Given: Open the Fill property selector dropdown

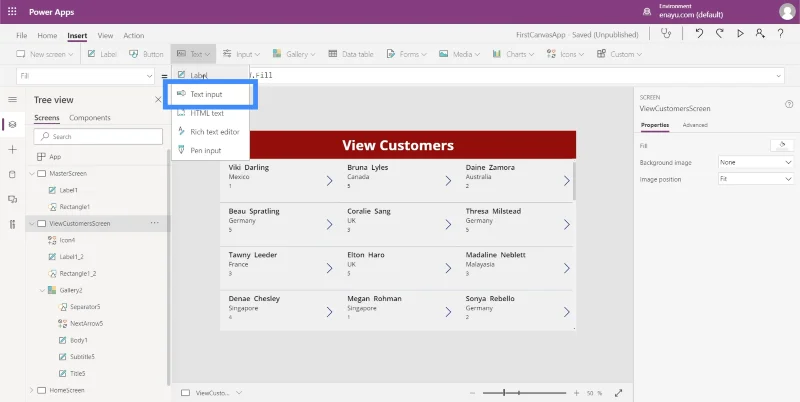Looking at the screenshot, I should pyautogui.click(x=85, y=76).
